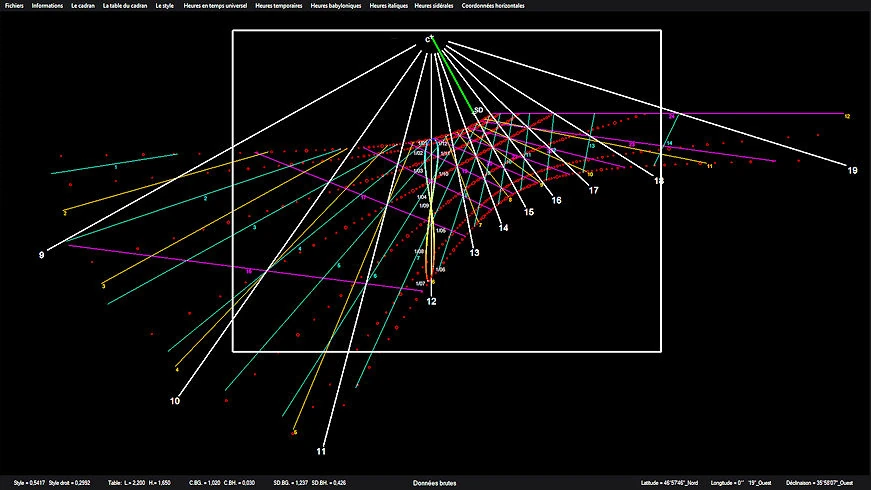Viewport: 871px width, 490px height.
Task: Click hour line label 11 at bottom
Action: click(x=321, y=452)
